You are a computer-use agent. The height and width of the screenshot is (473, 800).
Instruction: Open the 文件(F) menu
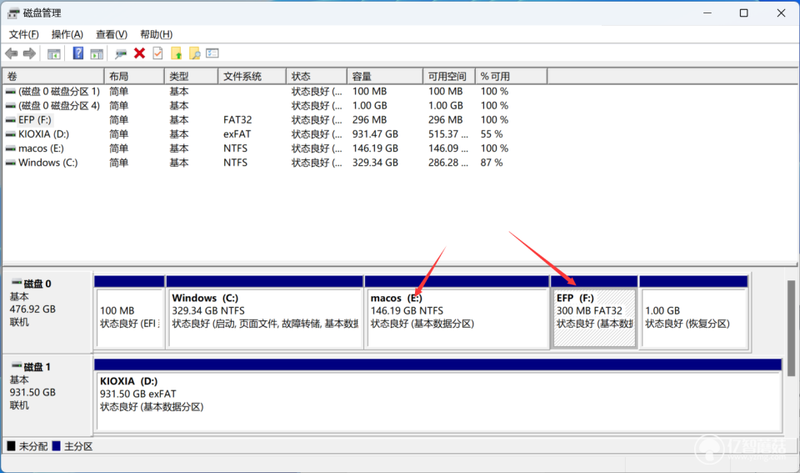[x=23, y=34]
